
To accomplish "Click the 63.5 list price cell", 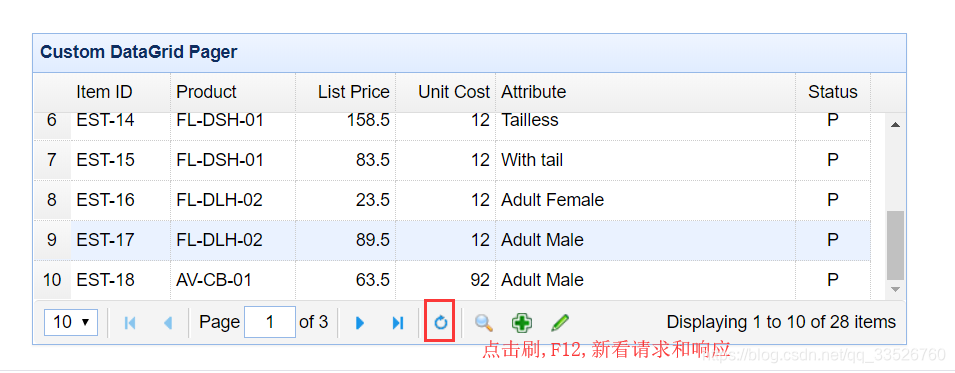I will [x=346, y=280].
